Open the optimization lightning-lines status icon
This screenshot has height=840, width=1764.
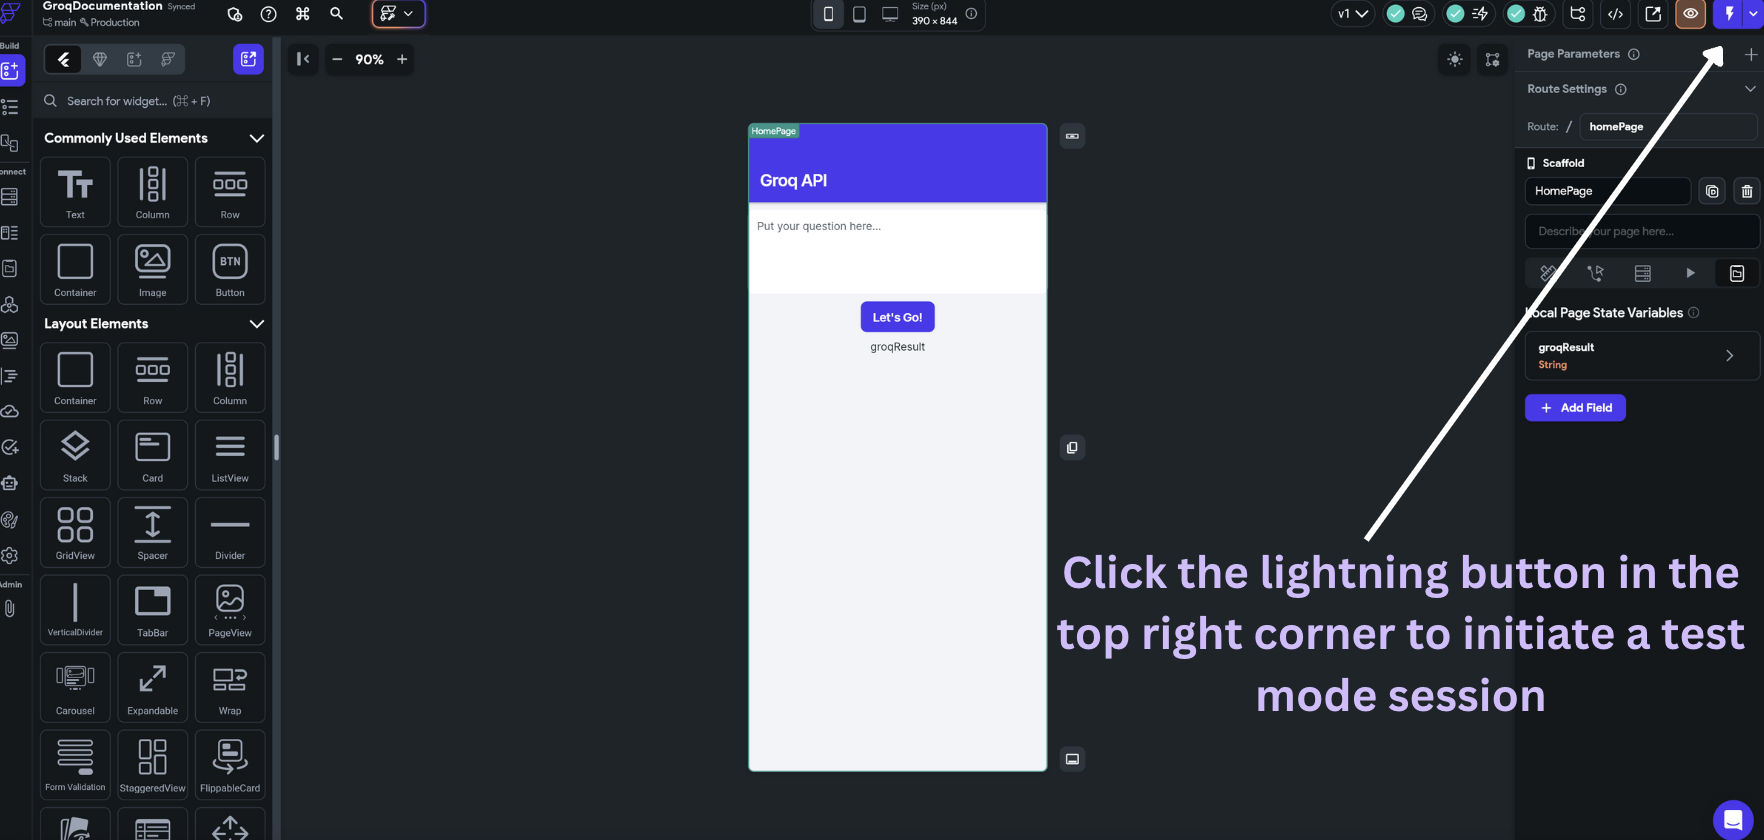(x=1480, y=14)
